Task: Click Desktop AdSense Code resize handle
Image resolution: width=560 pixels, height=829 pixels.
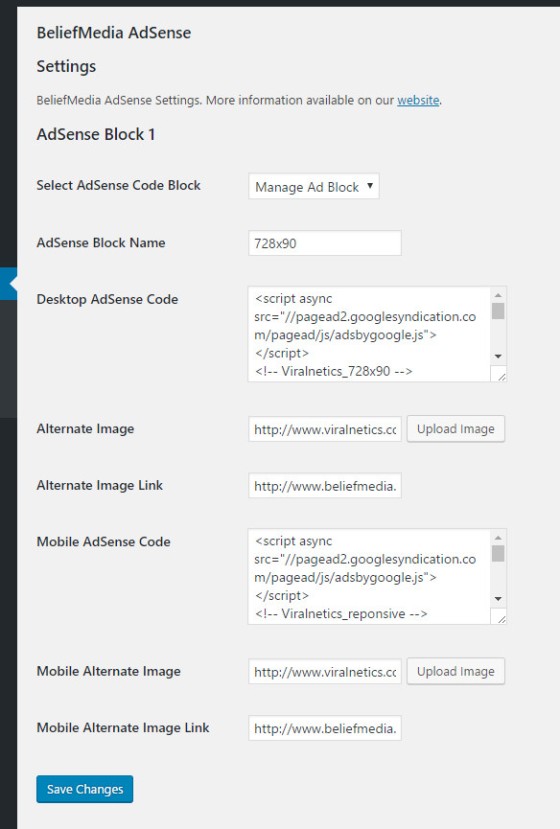Action: (x=499, y=374)
